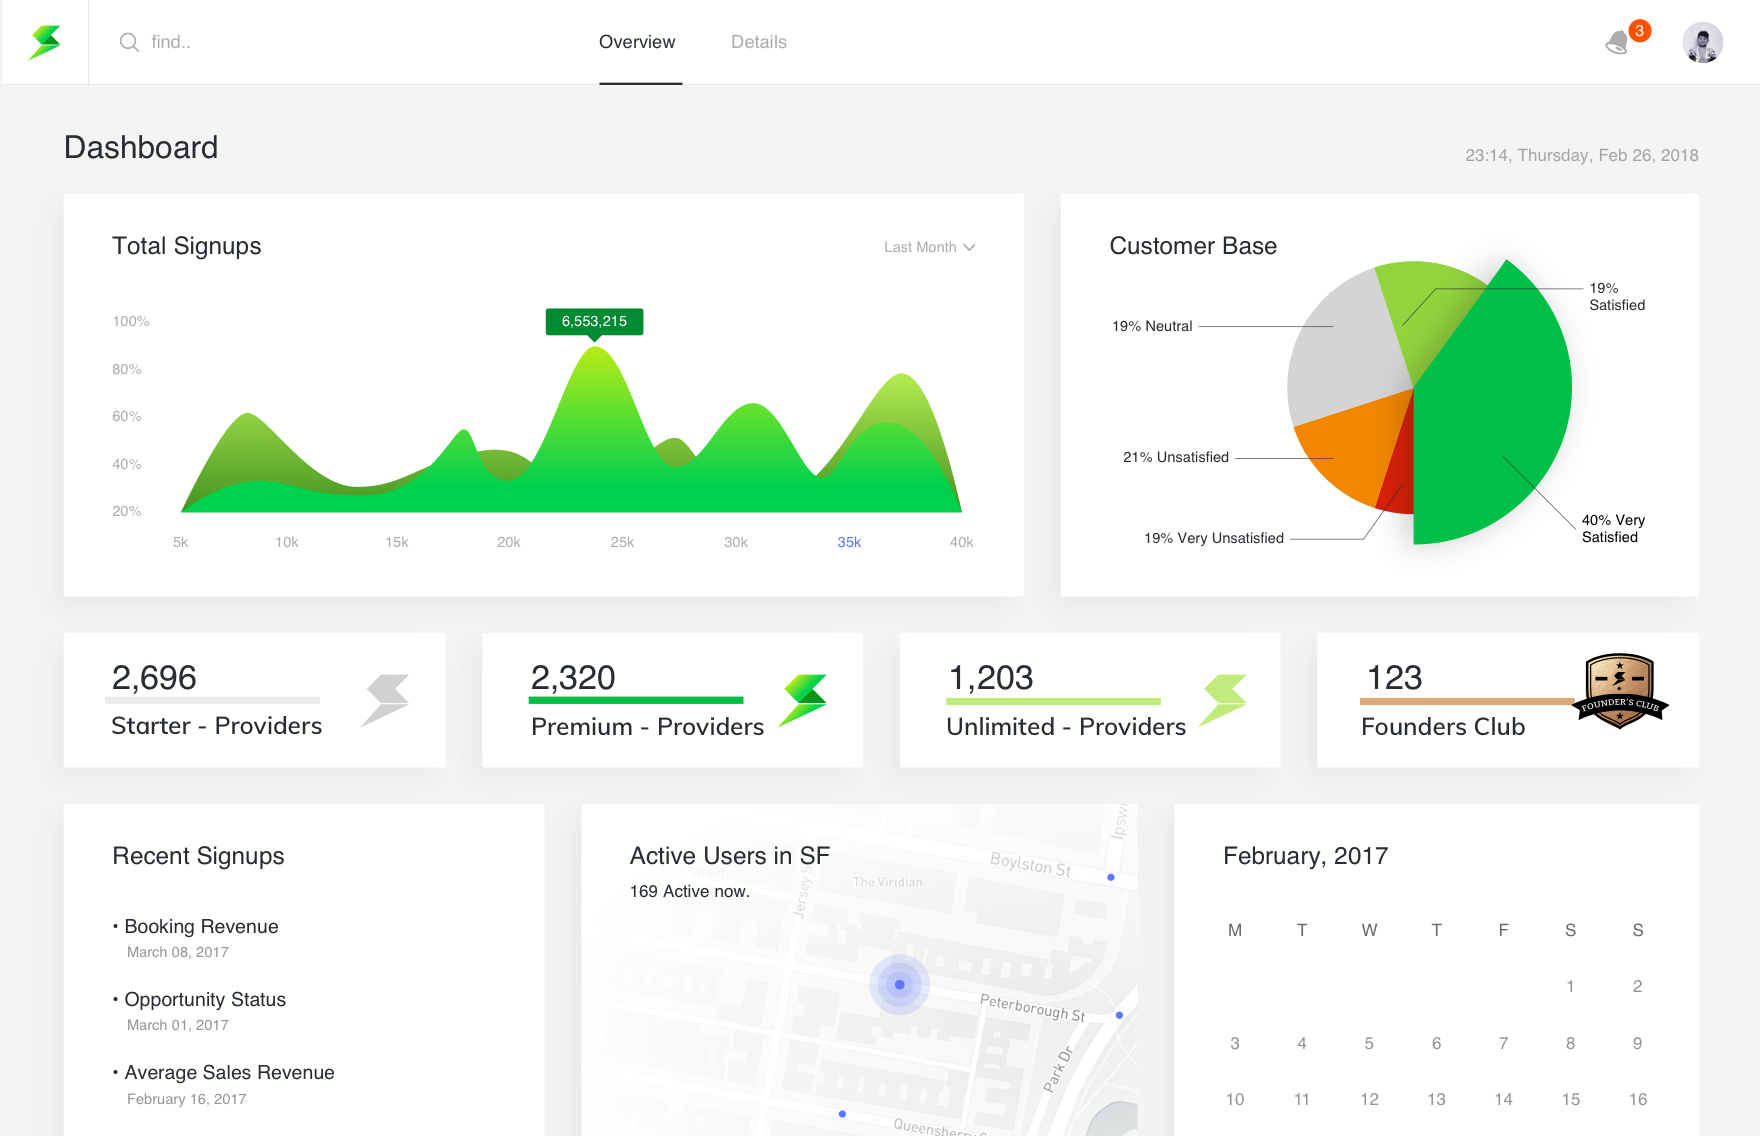Switch to the Details tab
Image resolution: width=1760 pixels, height=1136 pixels.
tap(758, 41)
